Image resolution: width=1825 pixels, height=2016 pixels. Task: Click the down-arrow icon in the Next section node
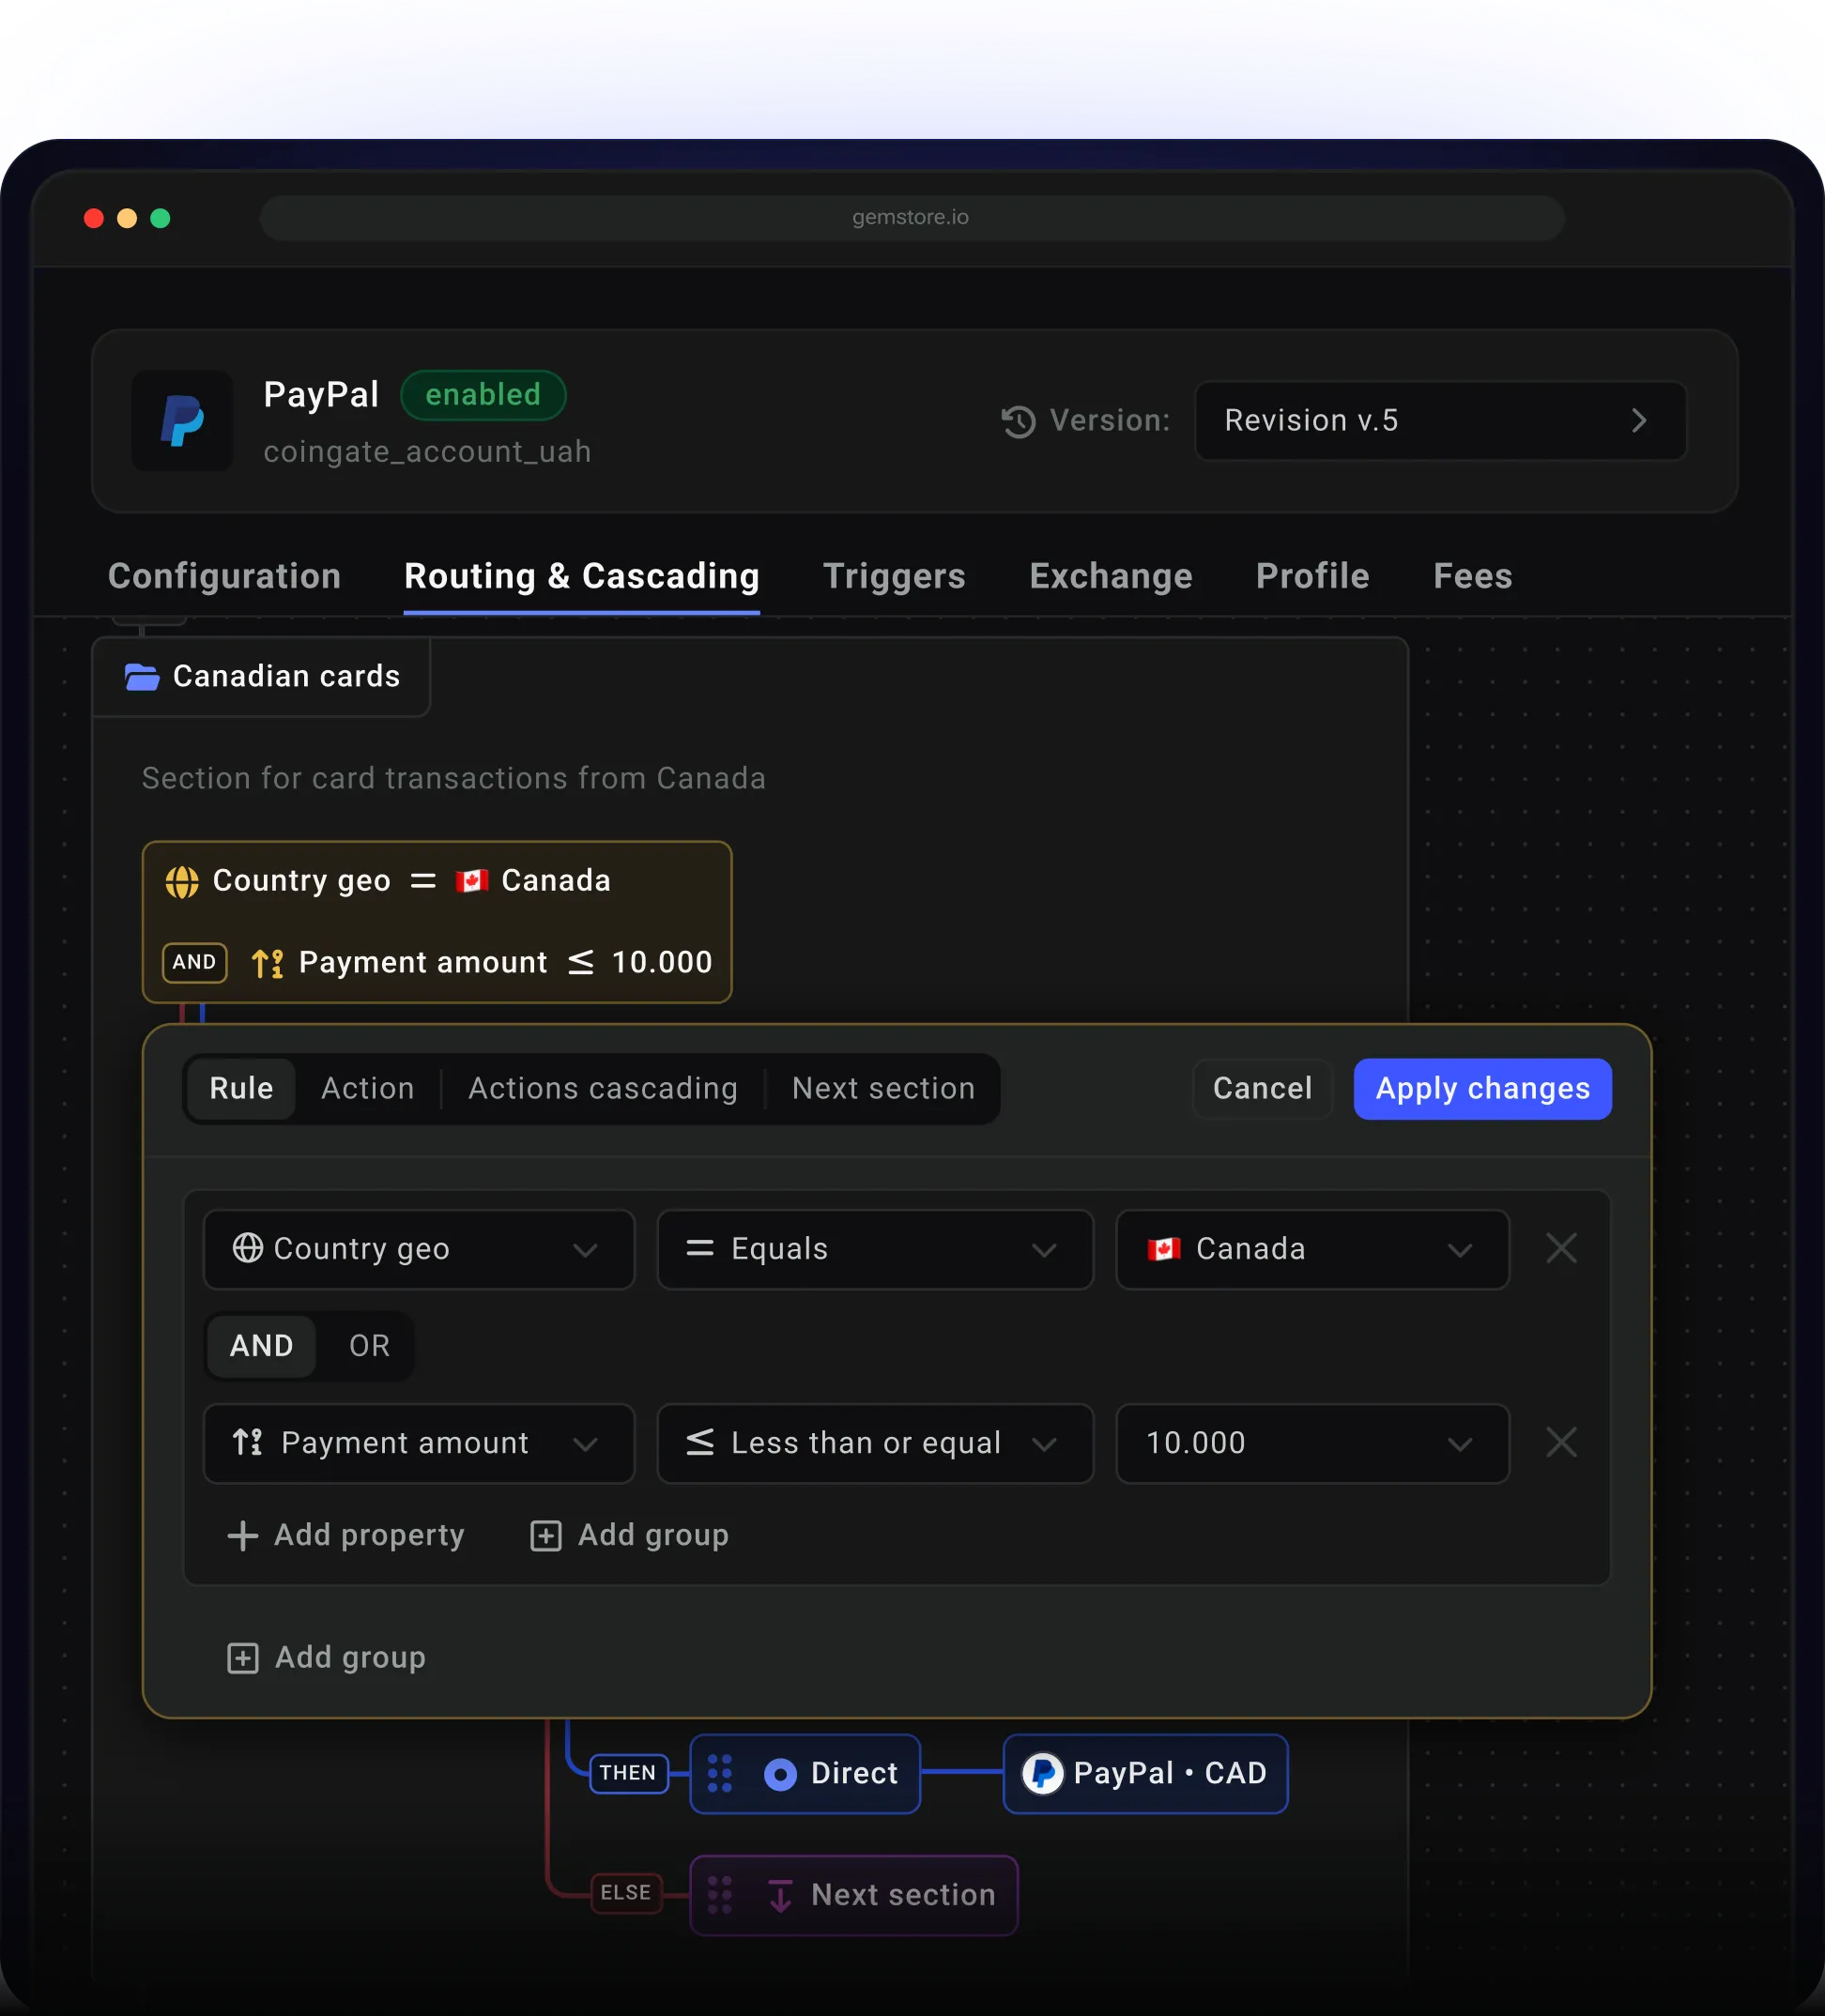pyautogui.click(x=781, y=1895)
